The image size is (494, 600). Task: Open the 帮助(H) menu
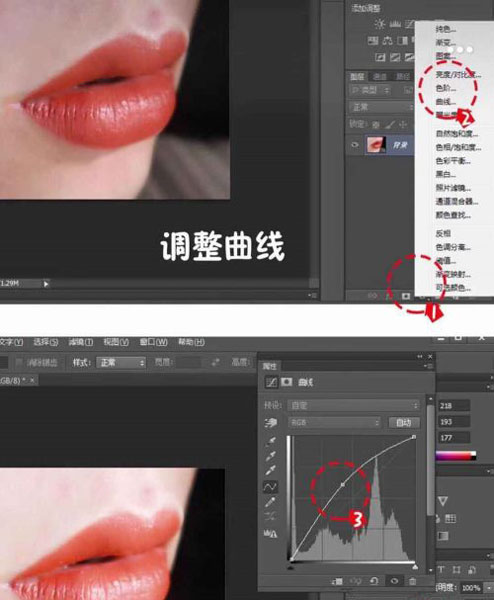tap(191, 342)
